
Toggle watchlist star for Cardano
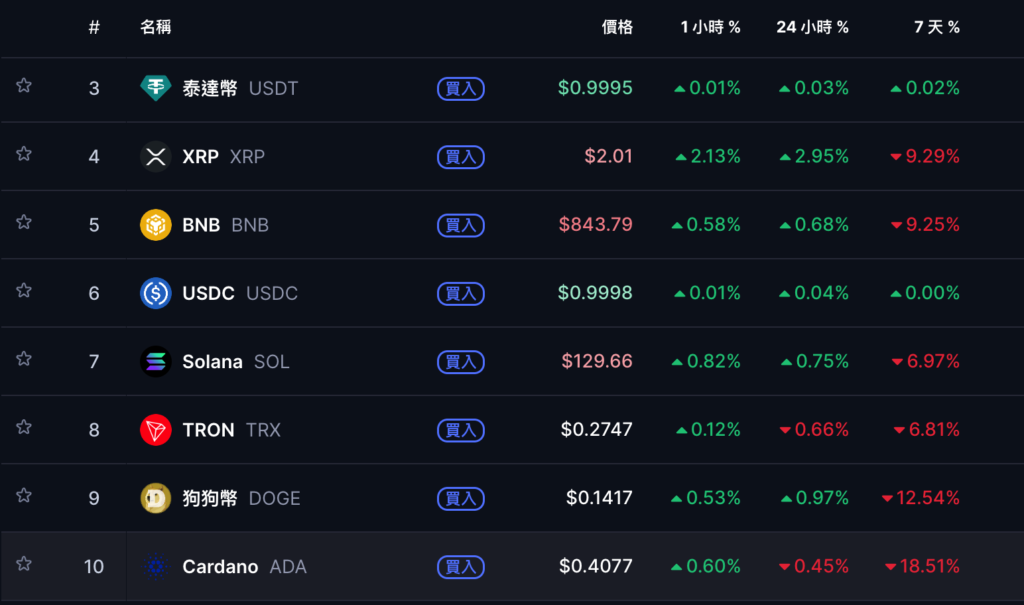(24, 564)
